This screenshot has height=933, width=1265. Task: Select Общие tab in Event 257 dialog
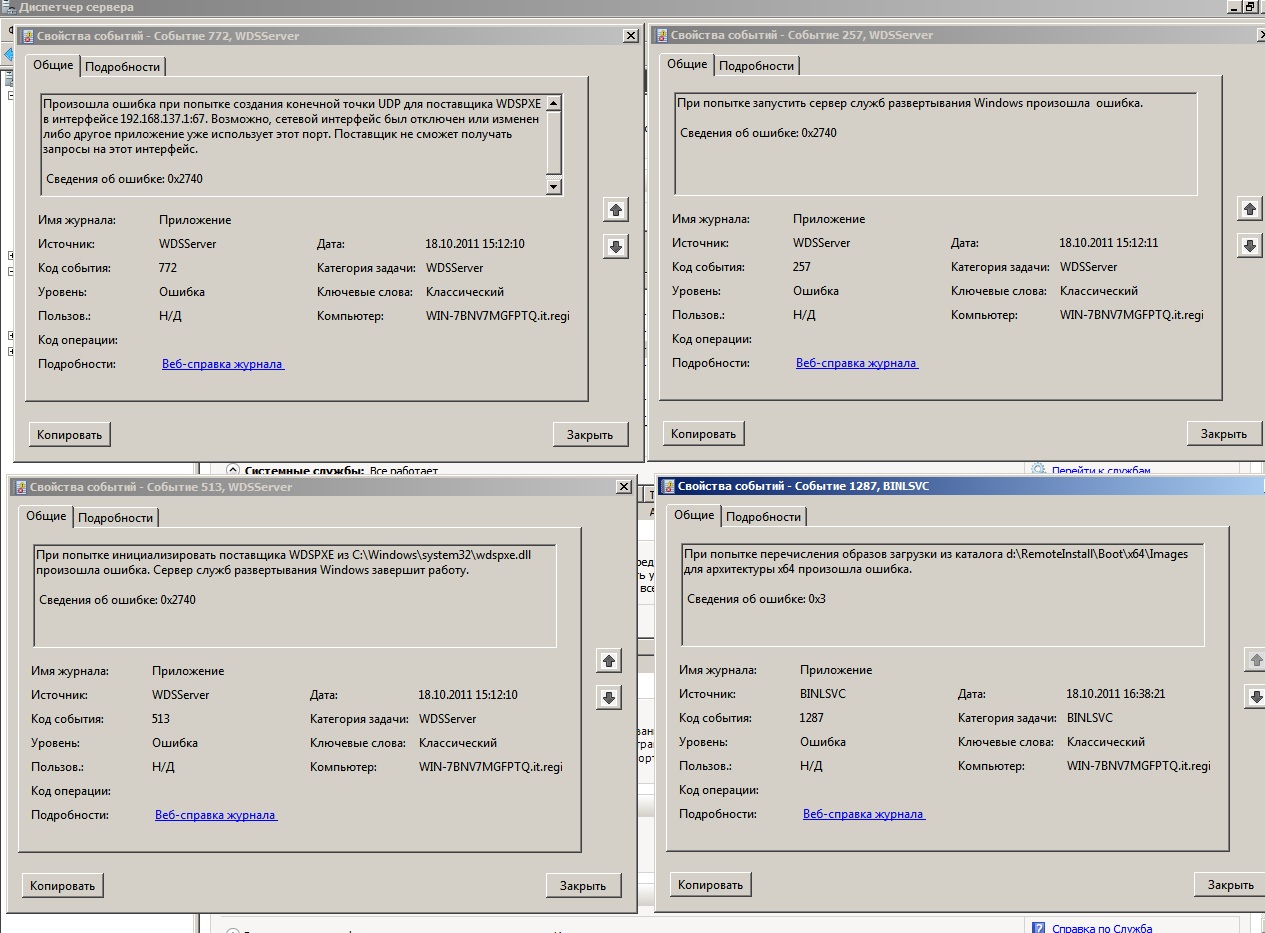(687, 64)
